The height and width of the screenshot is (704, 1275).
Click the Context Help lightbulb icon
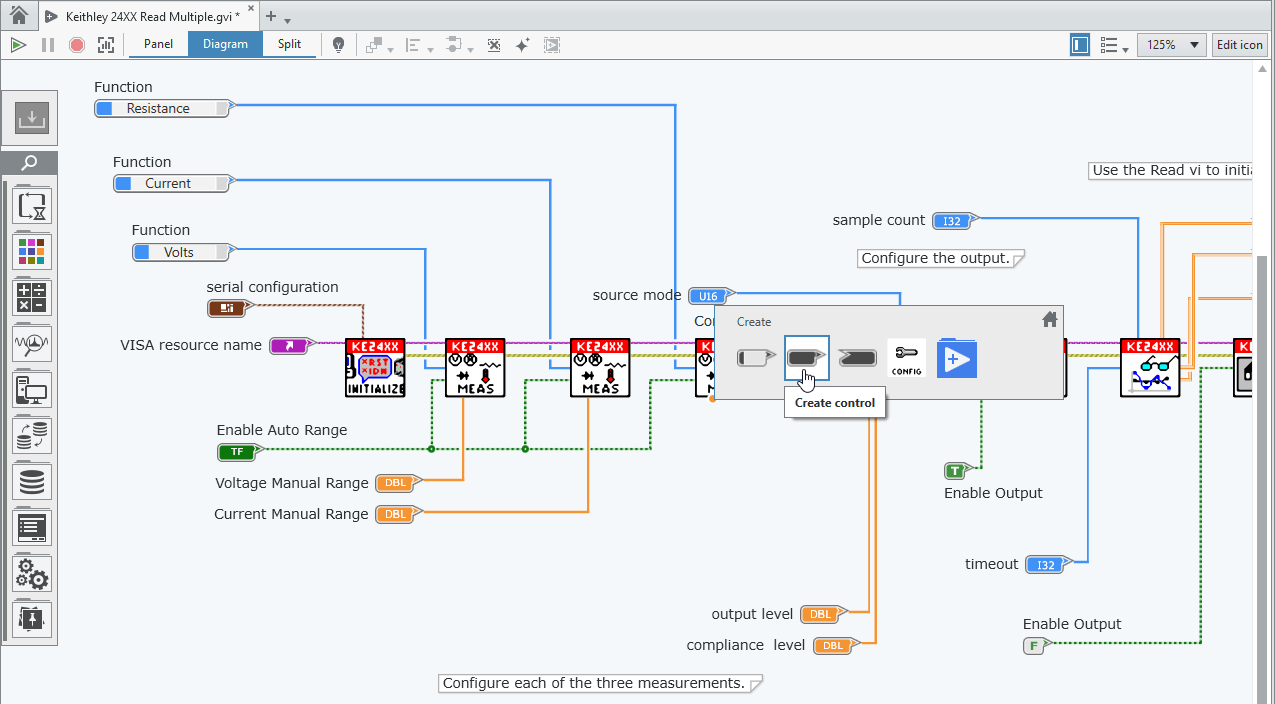339,45
